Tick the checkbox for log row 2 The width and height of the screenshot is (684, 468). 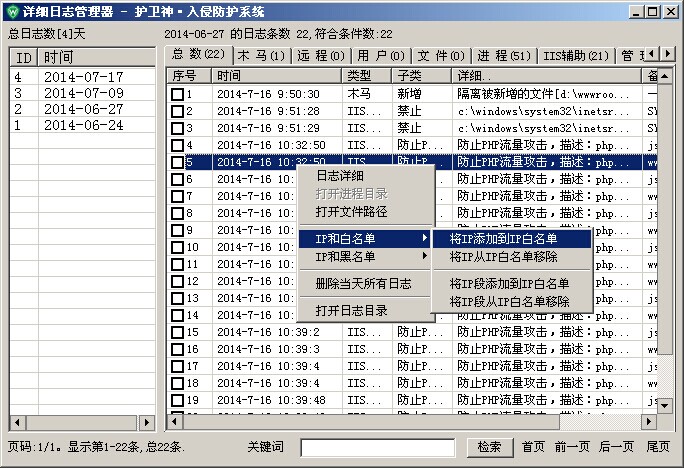[177, 111]
